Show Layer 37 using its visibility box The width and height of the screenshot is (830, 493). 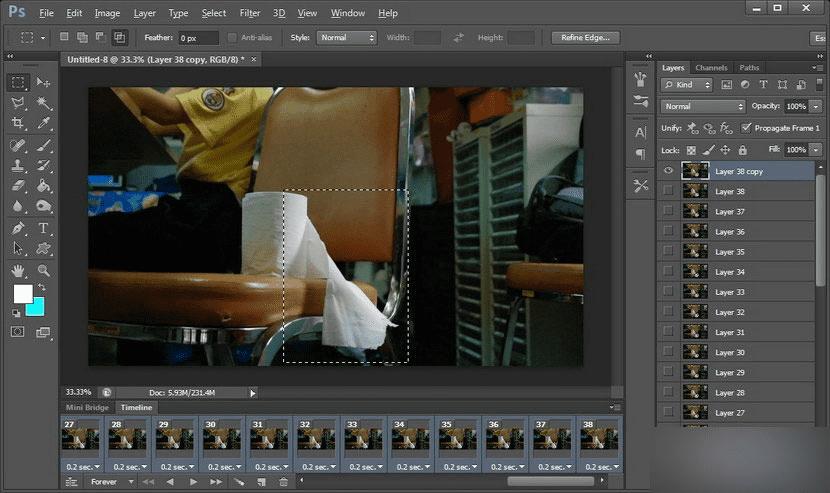(667, 212)
